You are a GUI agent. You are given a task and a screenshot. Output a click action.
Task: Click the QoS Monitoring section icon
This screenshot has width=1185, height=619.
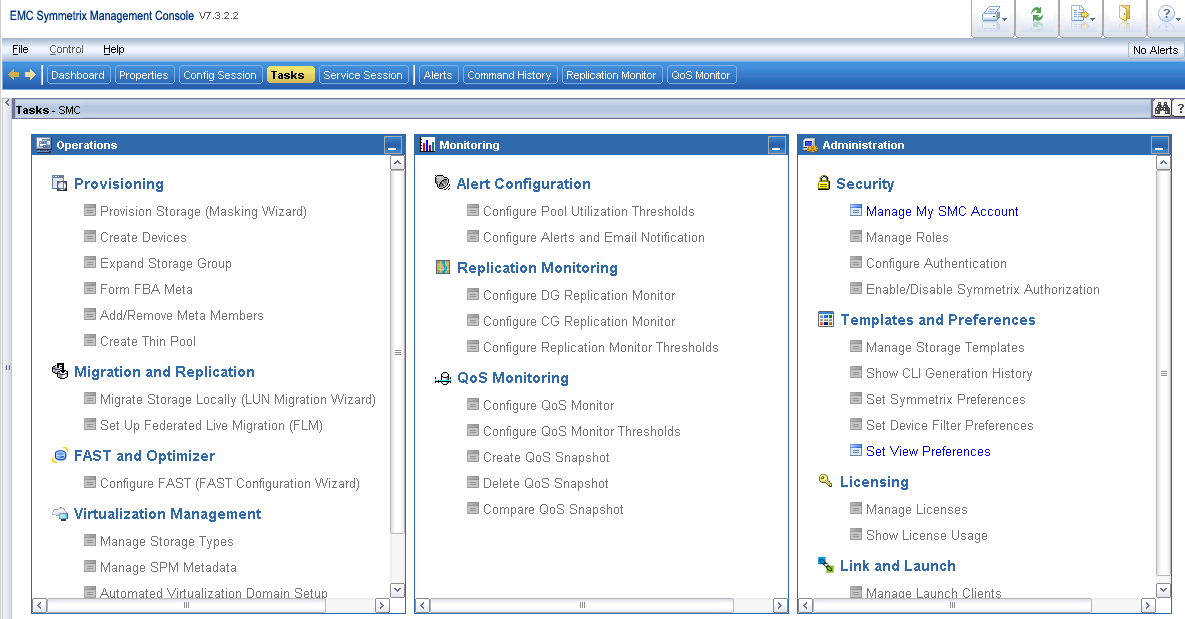443,377
